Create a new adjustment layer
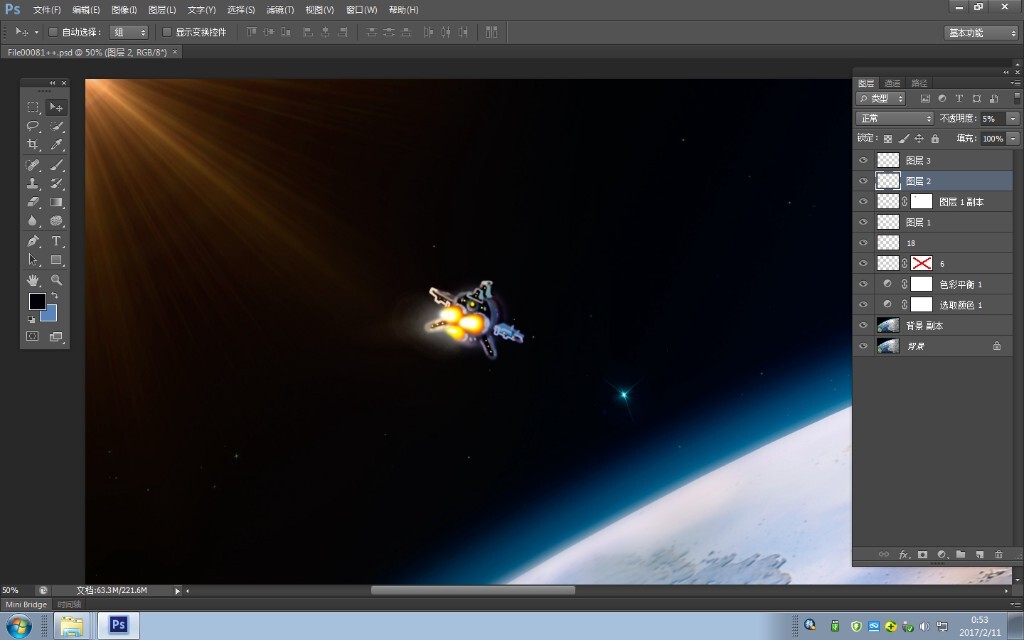 click(x=942, y=554)
